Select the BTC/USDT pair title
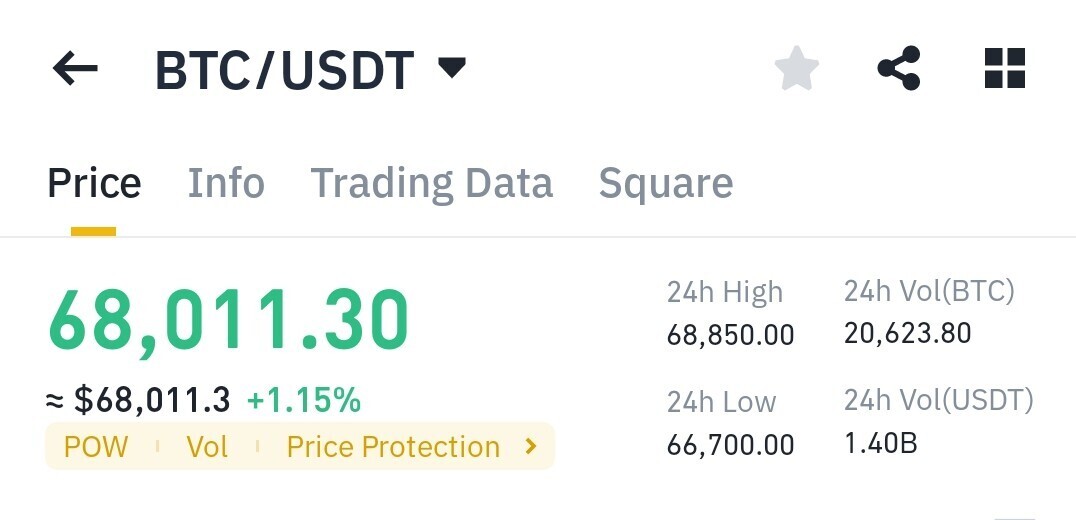This screenshot has height=520, width=1076. tap(285, 70)
